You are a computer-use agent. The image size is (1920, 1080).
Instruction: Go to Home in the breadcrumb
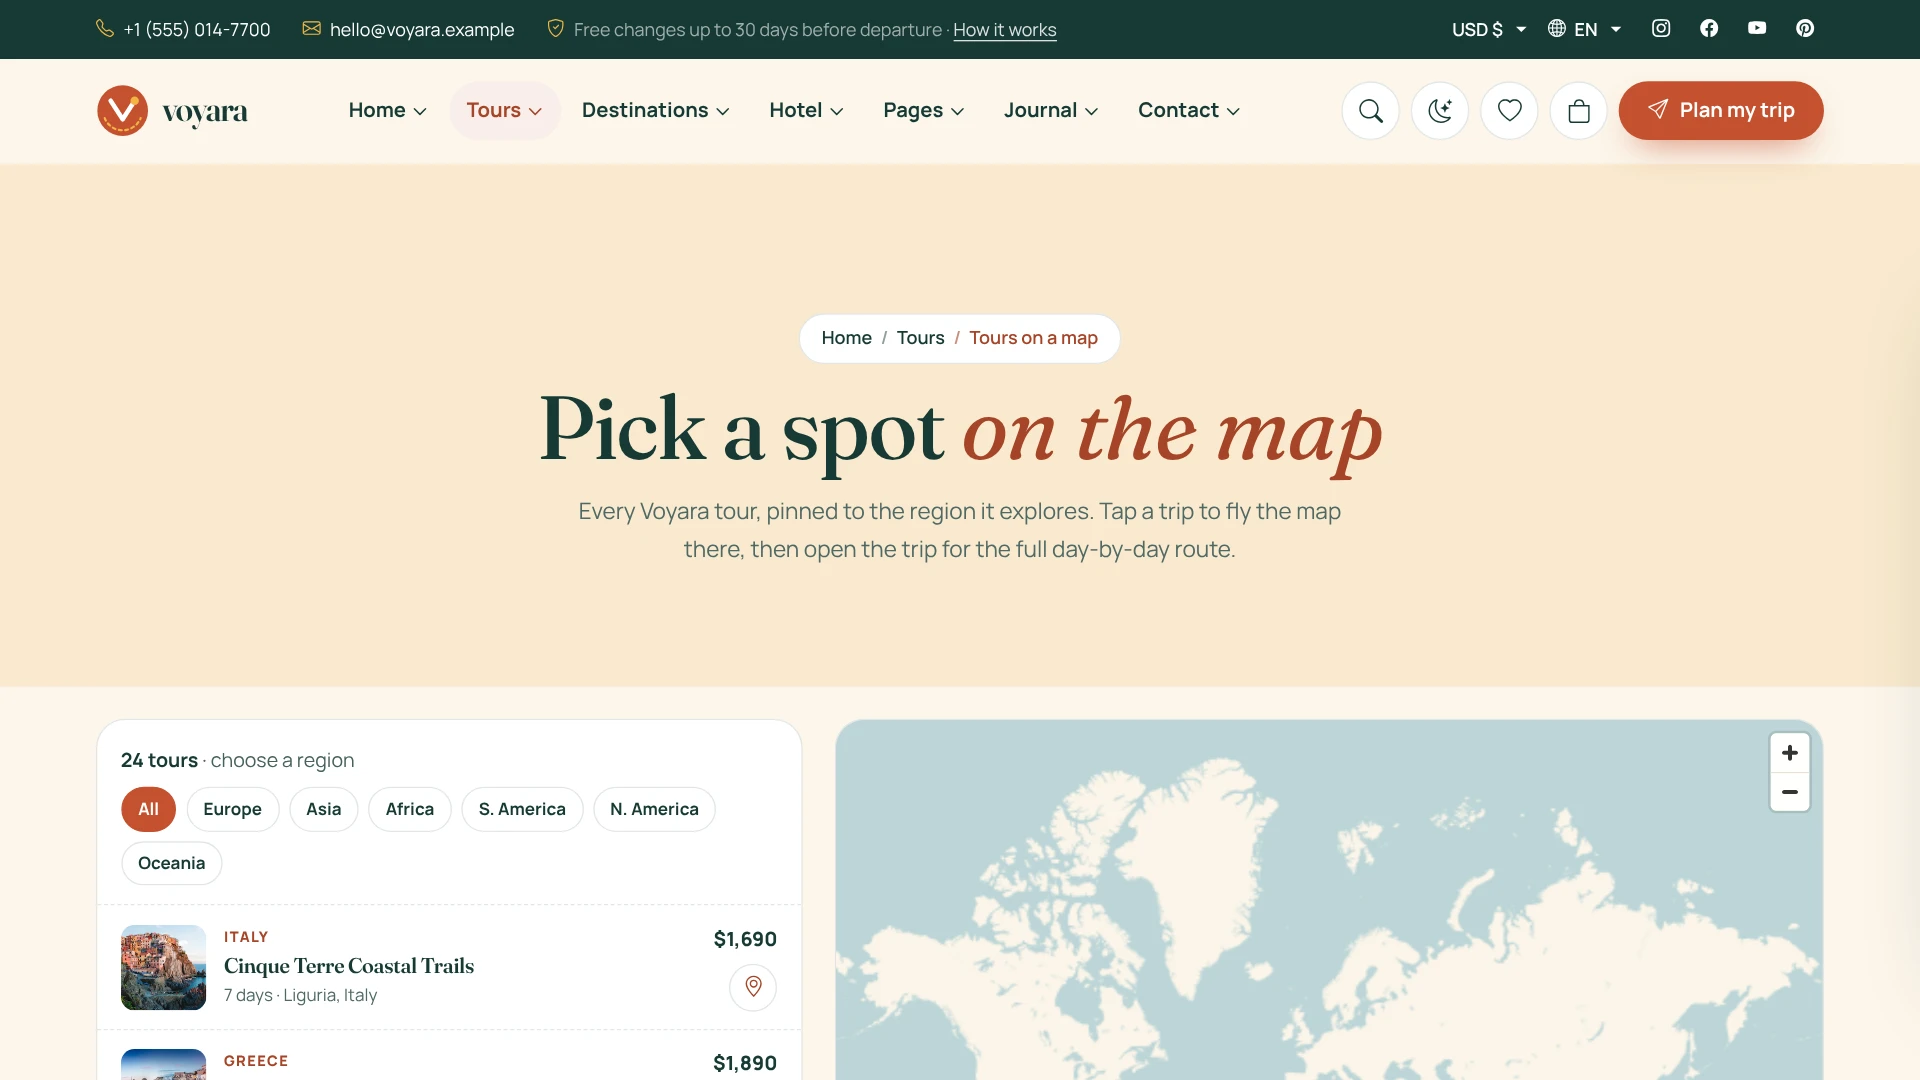click(x=847, y=338)
